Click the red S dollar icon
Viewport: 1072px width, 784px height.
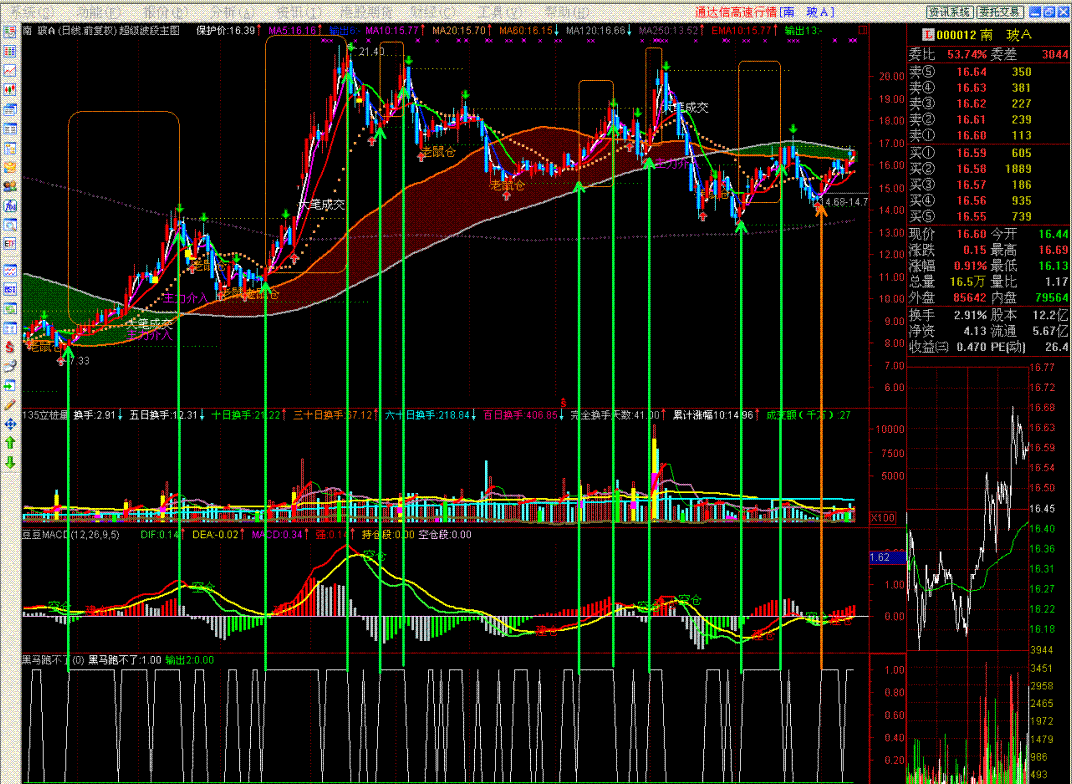tap(10, 347)
